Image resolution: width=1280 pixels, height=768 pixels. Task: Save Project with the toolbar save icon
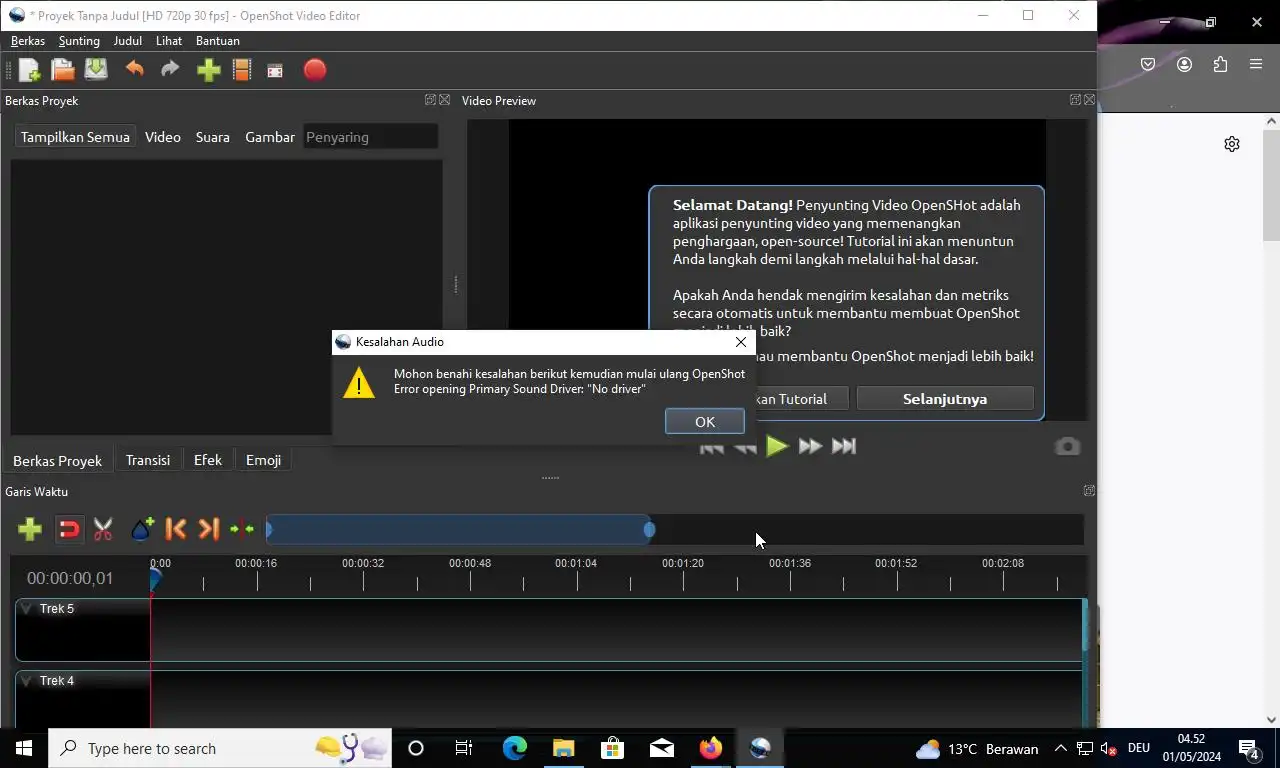tap(96, 70)
